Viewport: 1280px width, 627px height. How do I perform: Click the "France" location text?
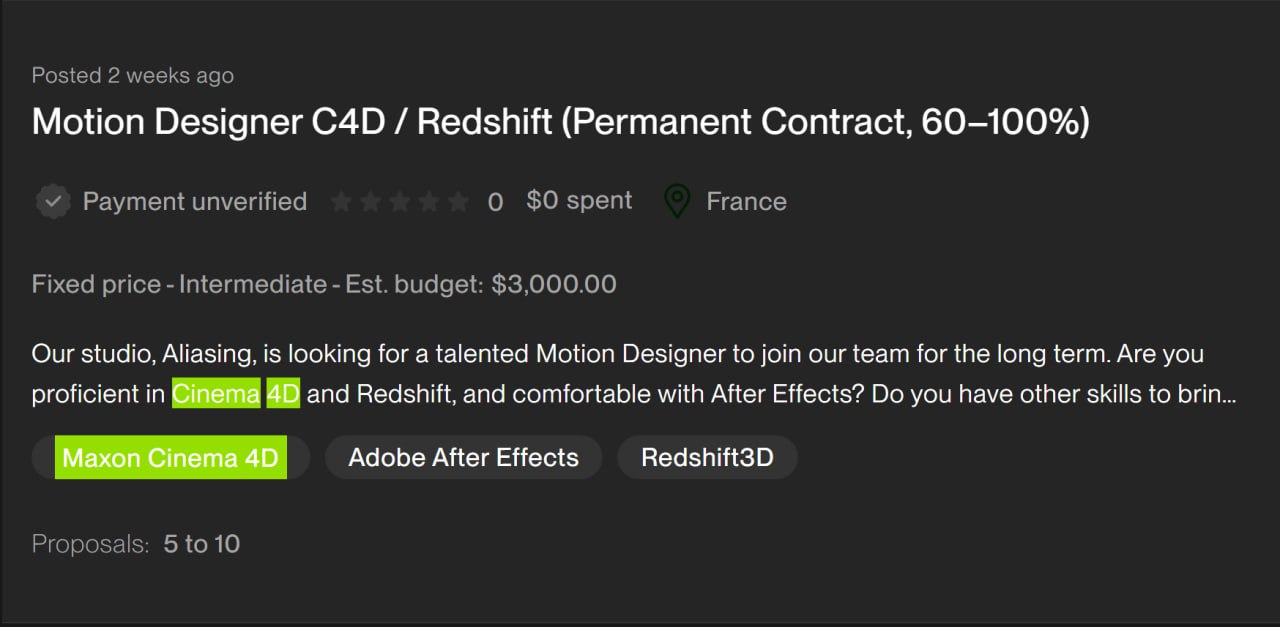click(x=746, y=202)
